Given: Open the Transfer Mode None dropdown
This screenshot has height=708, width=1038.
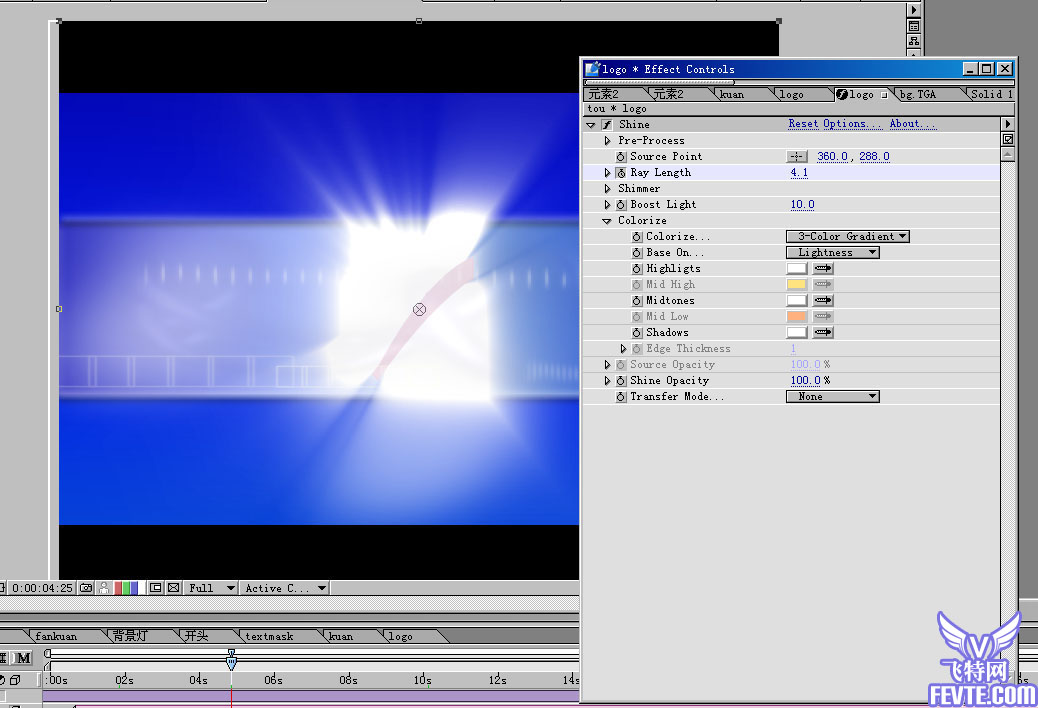Looking at the screenshot, I should point(832,396).
